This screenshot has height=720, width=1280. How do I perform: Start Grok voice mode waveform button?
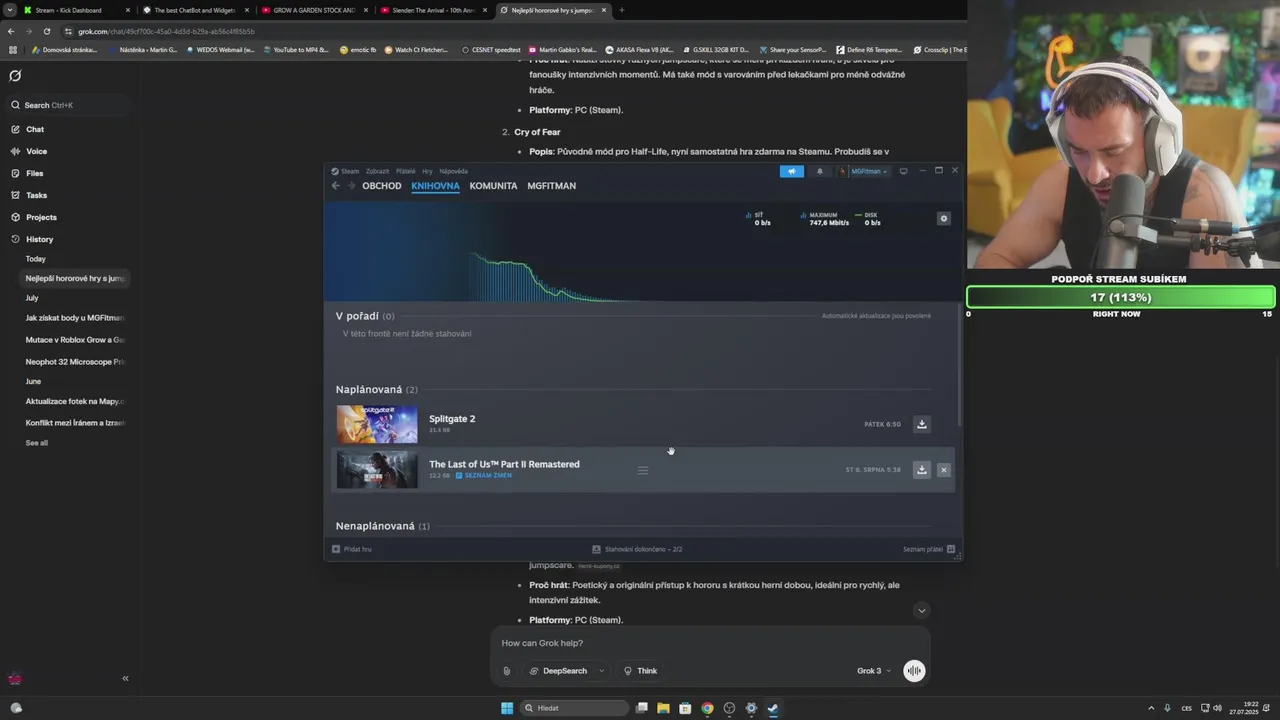click(x=914, y=671)
